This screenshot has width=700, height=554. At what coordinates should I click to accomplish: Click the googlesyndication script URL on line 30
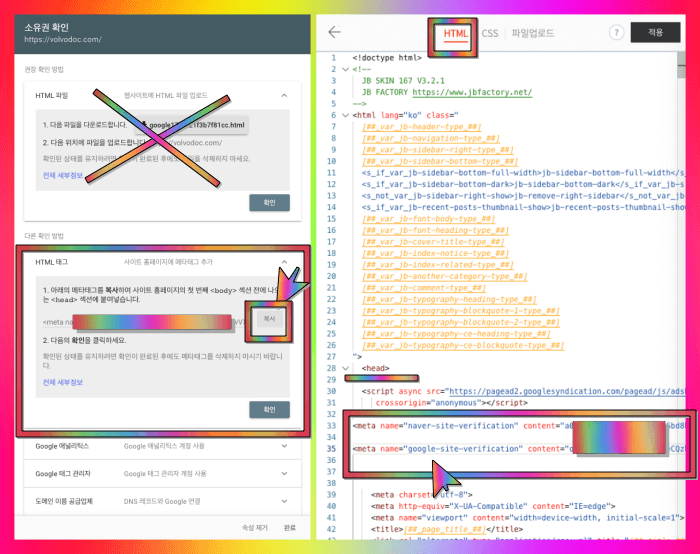coord(567,392)
